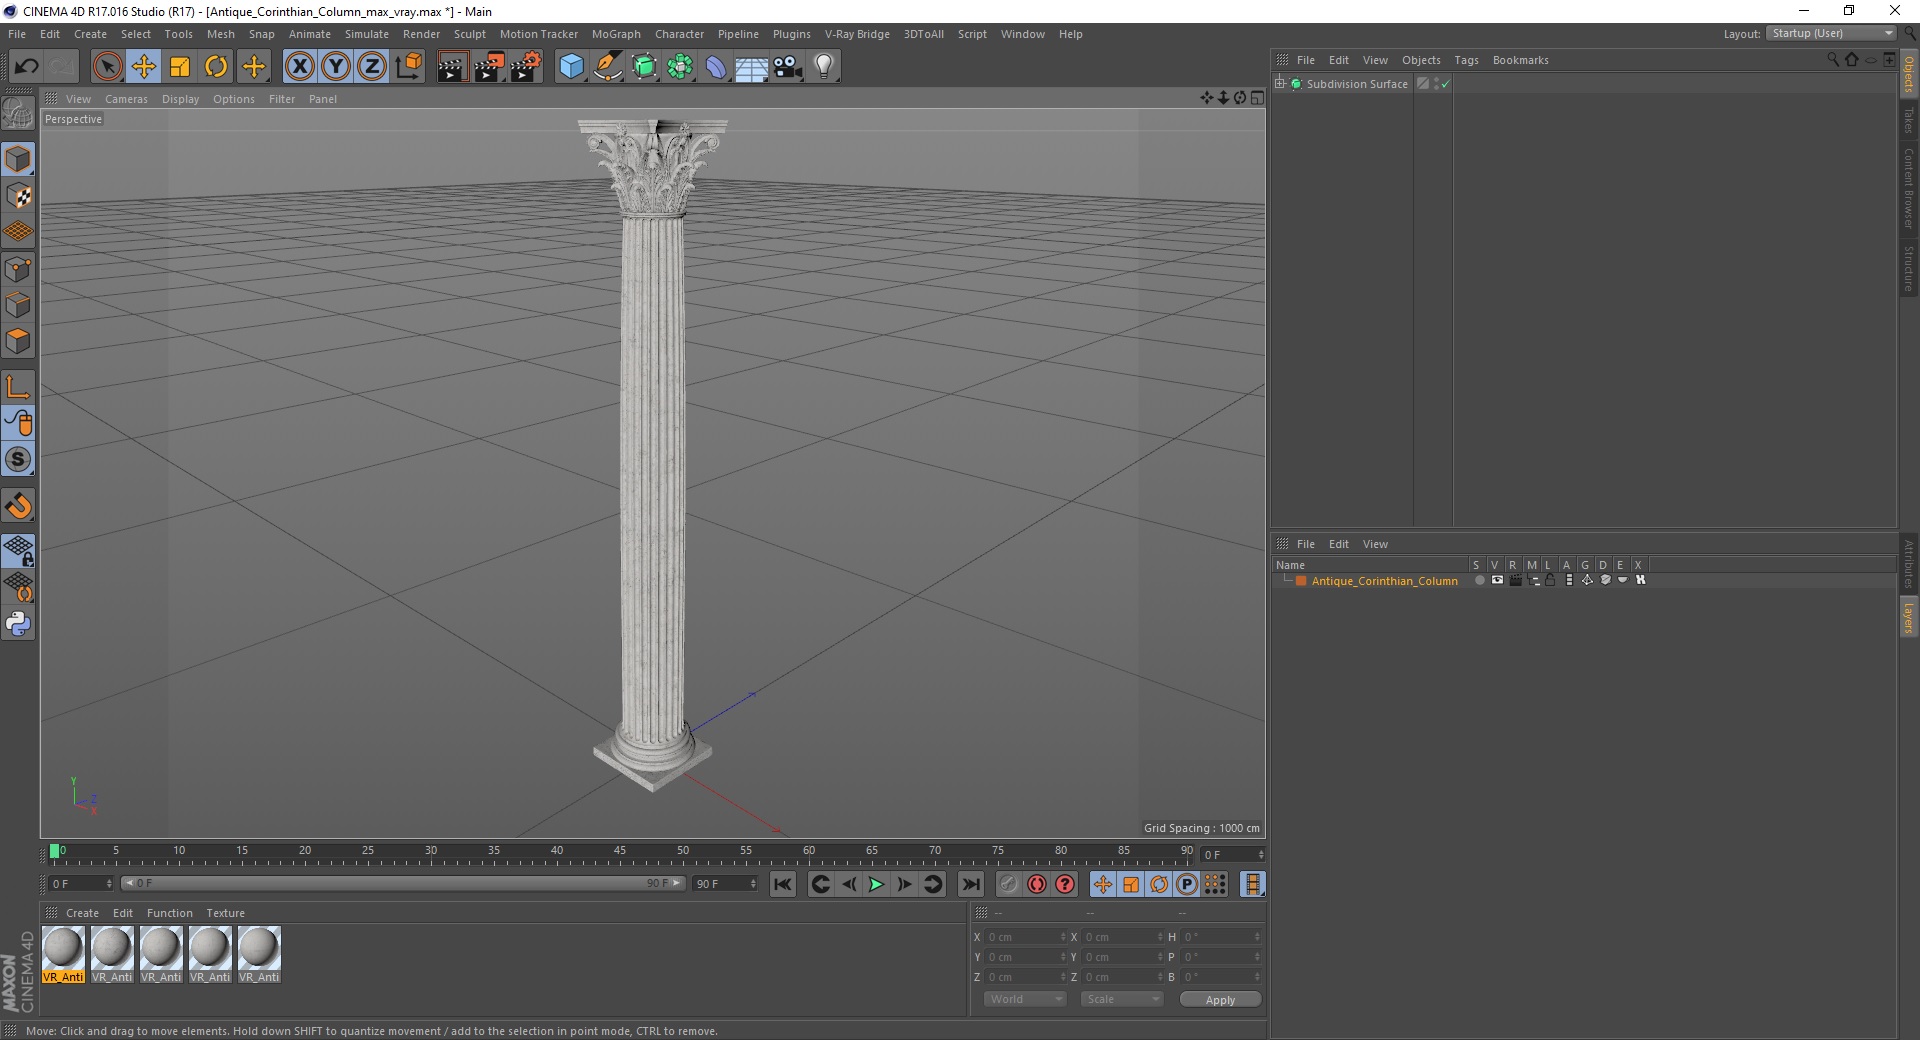Screen dimensions: 1920x1040
Task: Go to the next frame
Action: click(x=904, y=884)
